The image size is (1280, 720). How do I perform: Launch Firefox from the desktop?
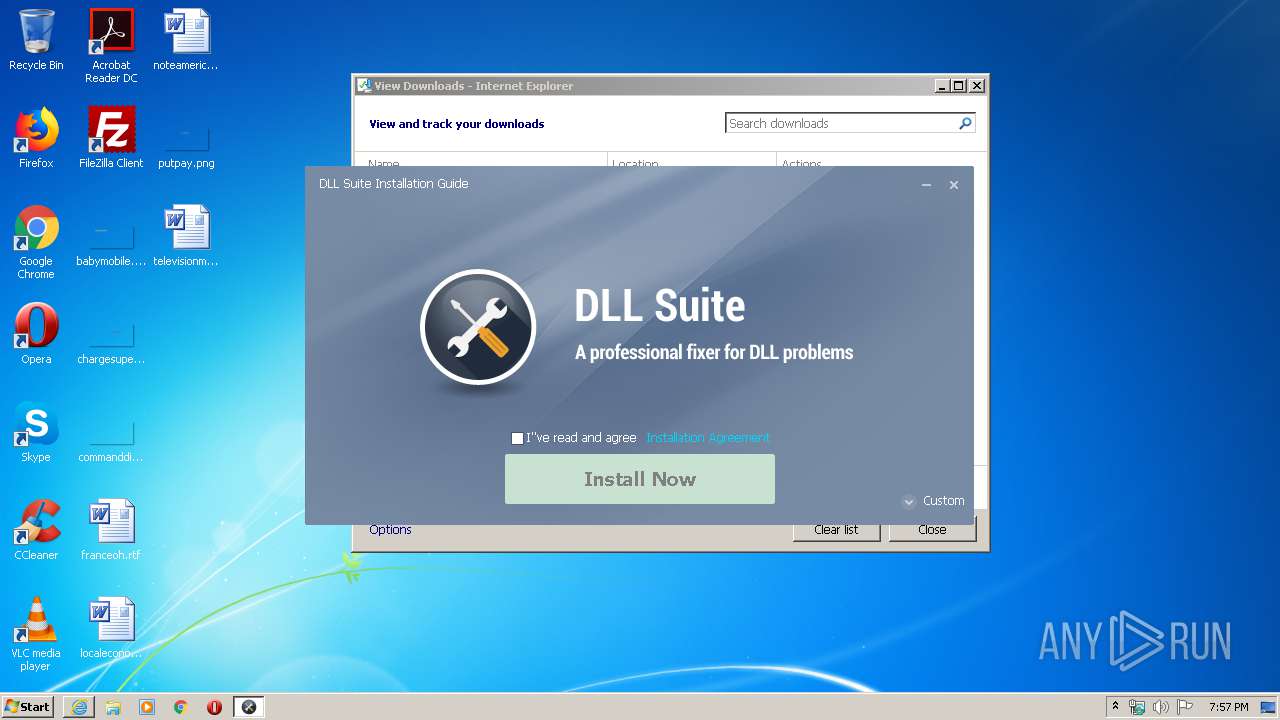pyautogui.click(x=36, y=138)
